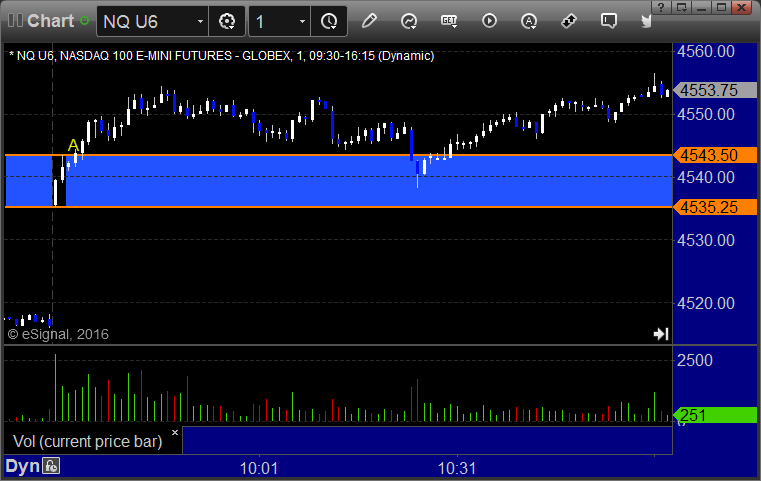
Task: Expand the NQ U6 symbol dropdown arrow
Action: (x=200, y=21)
